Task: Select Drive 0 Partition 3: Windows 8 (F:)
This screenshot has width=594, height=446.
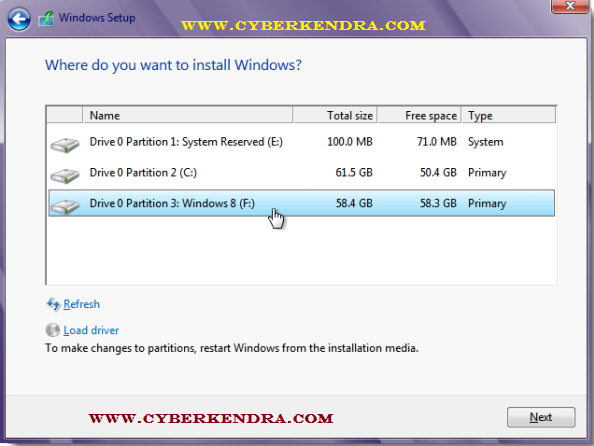Action: tap(302, 203)
